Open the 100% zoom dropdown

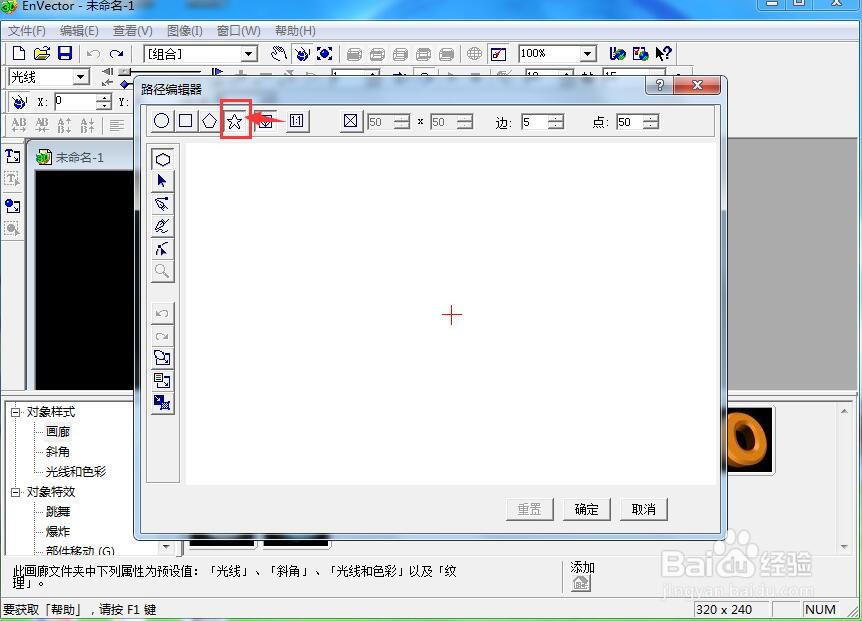point(588,54)
